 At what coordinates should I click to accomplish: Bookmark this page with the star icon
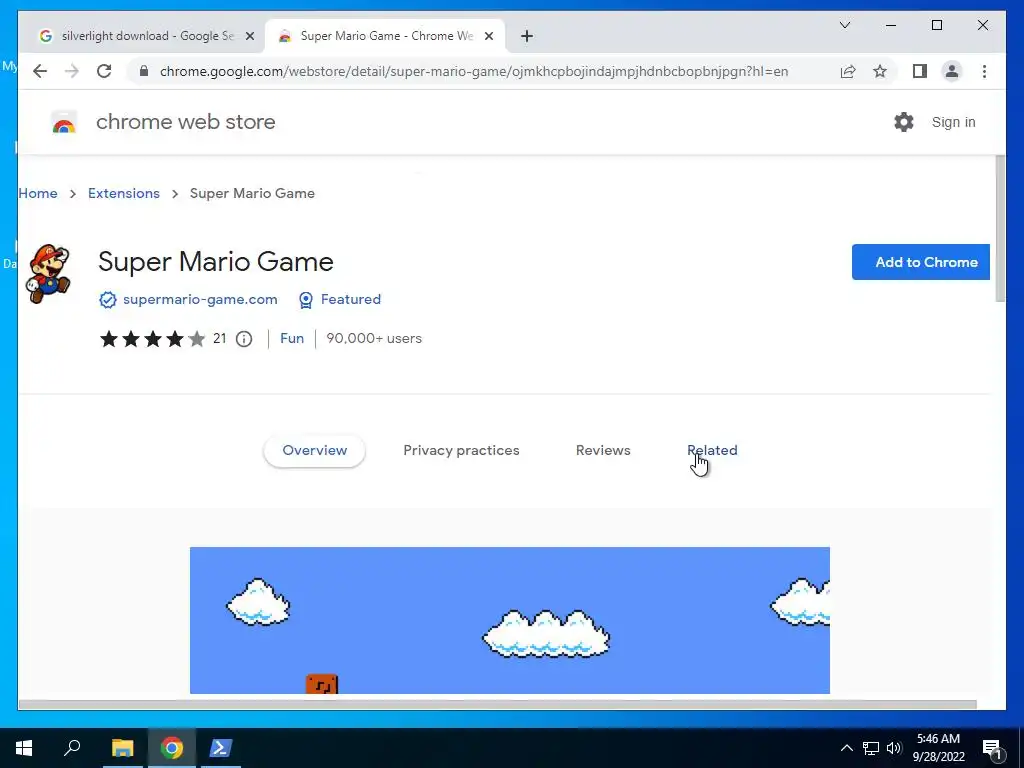click(x=880, y=71)
